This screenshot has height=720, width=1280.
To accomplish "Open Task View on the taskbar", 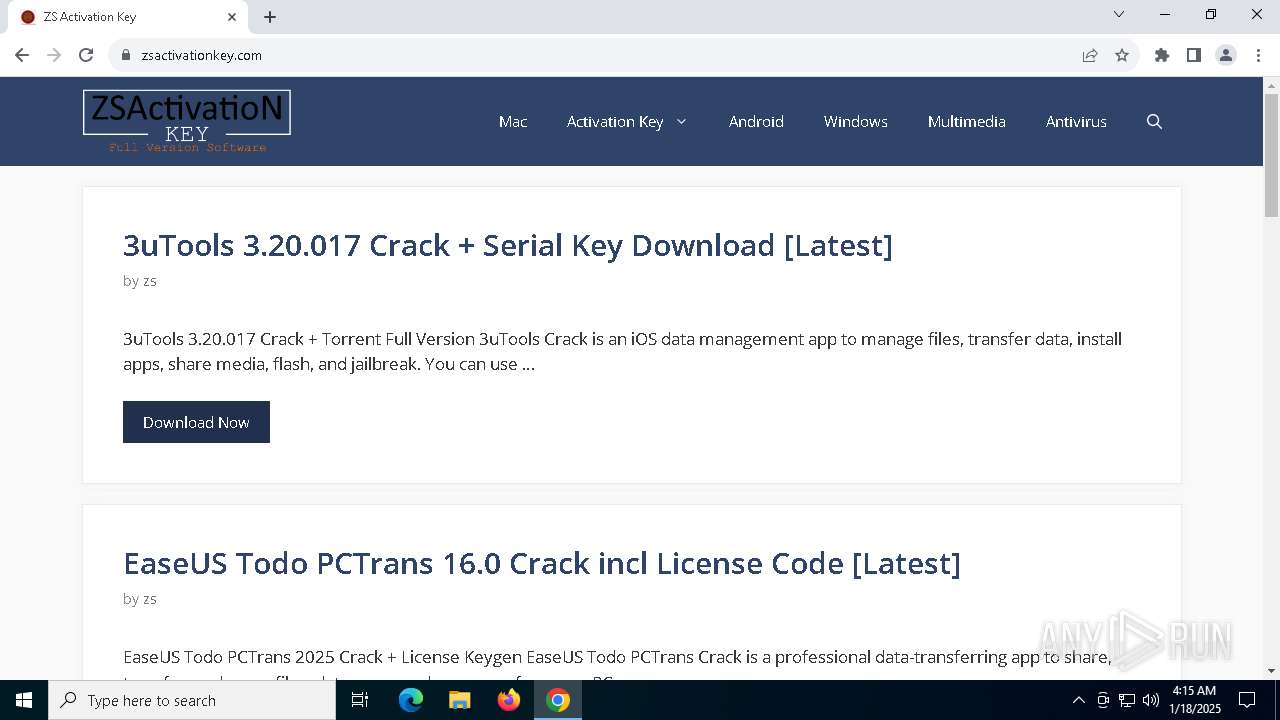I will [x=360, y=700].
